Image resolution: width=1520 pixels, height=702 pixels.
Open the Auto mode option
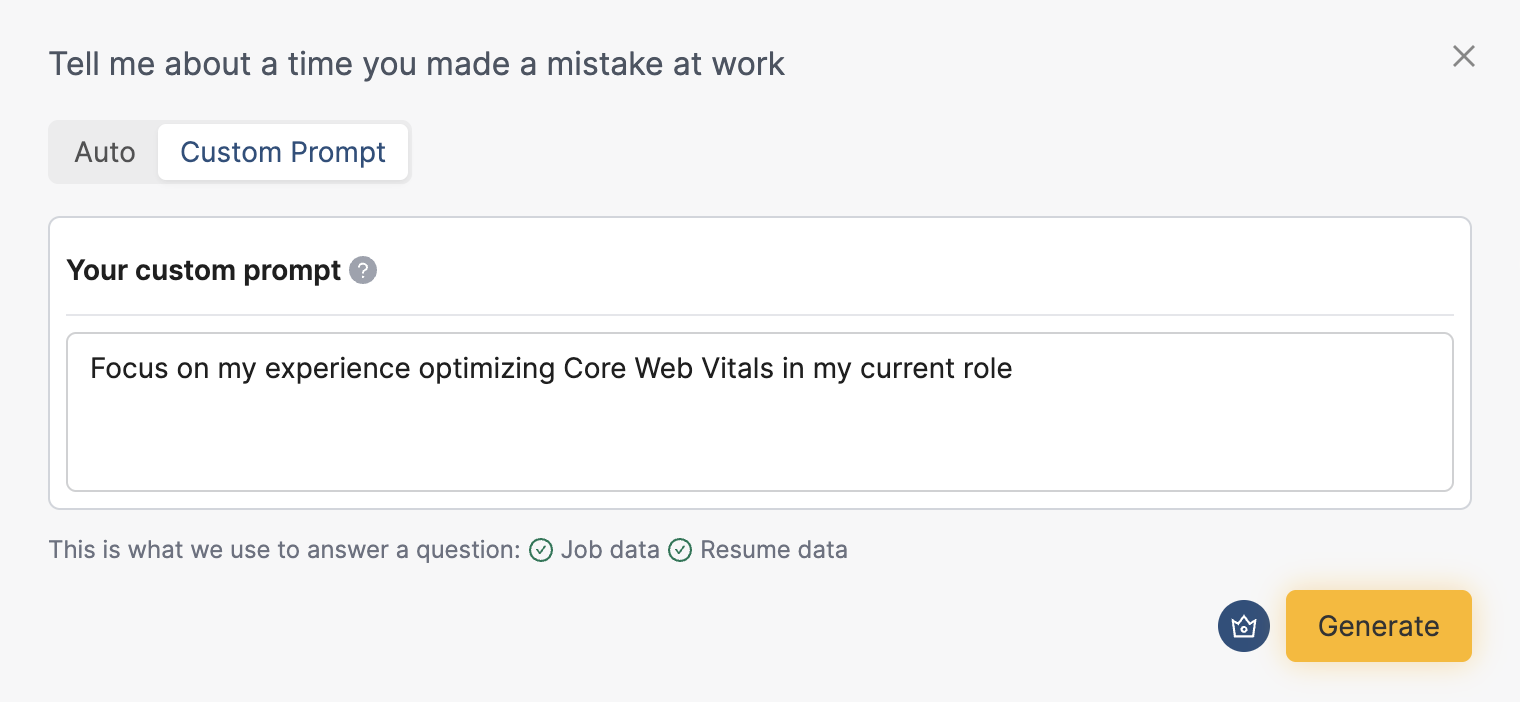(103, 152)
